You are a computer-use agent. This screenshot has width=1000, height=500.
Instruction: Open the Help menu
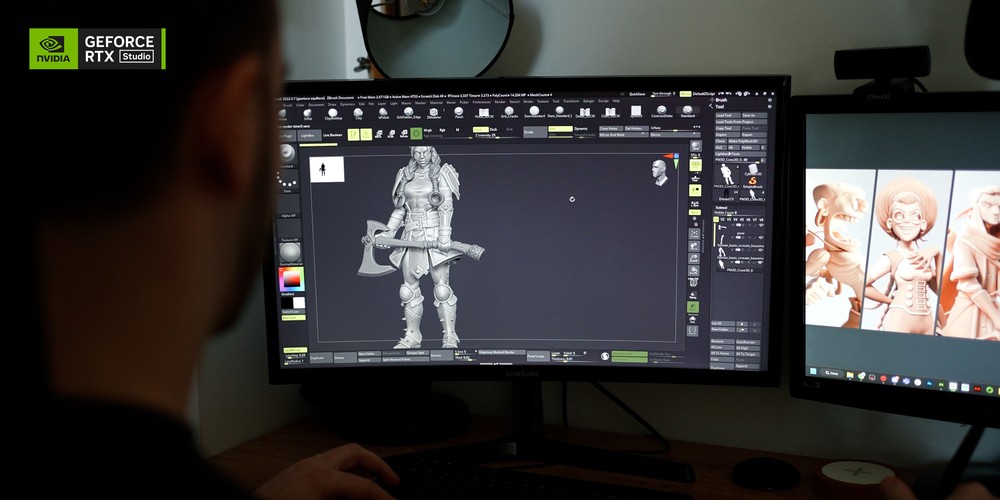click(616, 101)
